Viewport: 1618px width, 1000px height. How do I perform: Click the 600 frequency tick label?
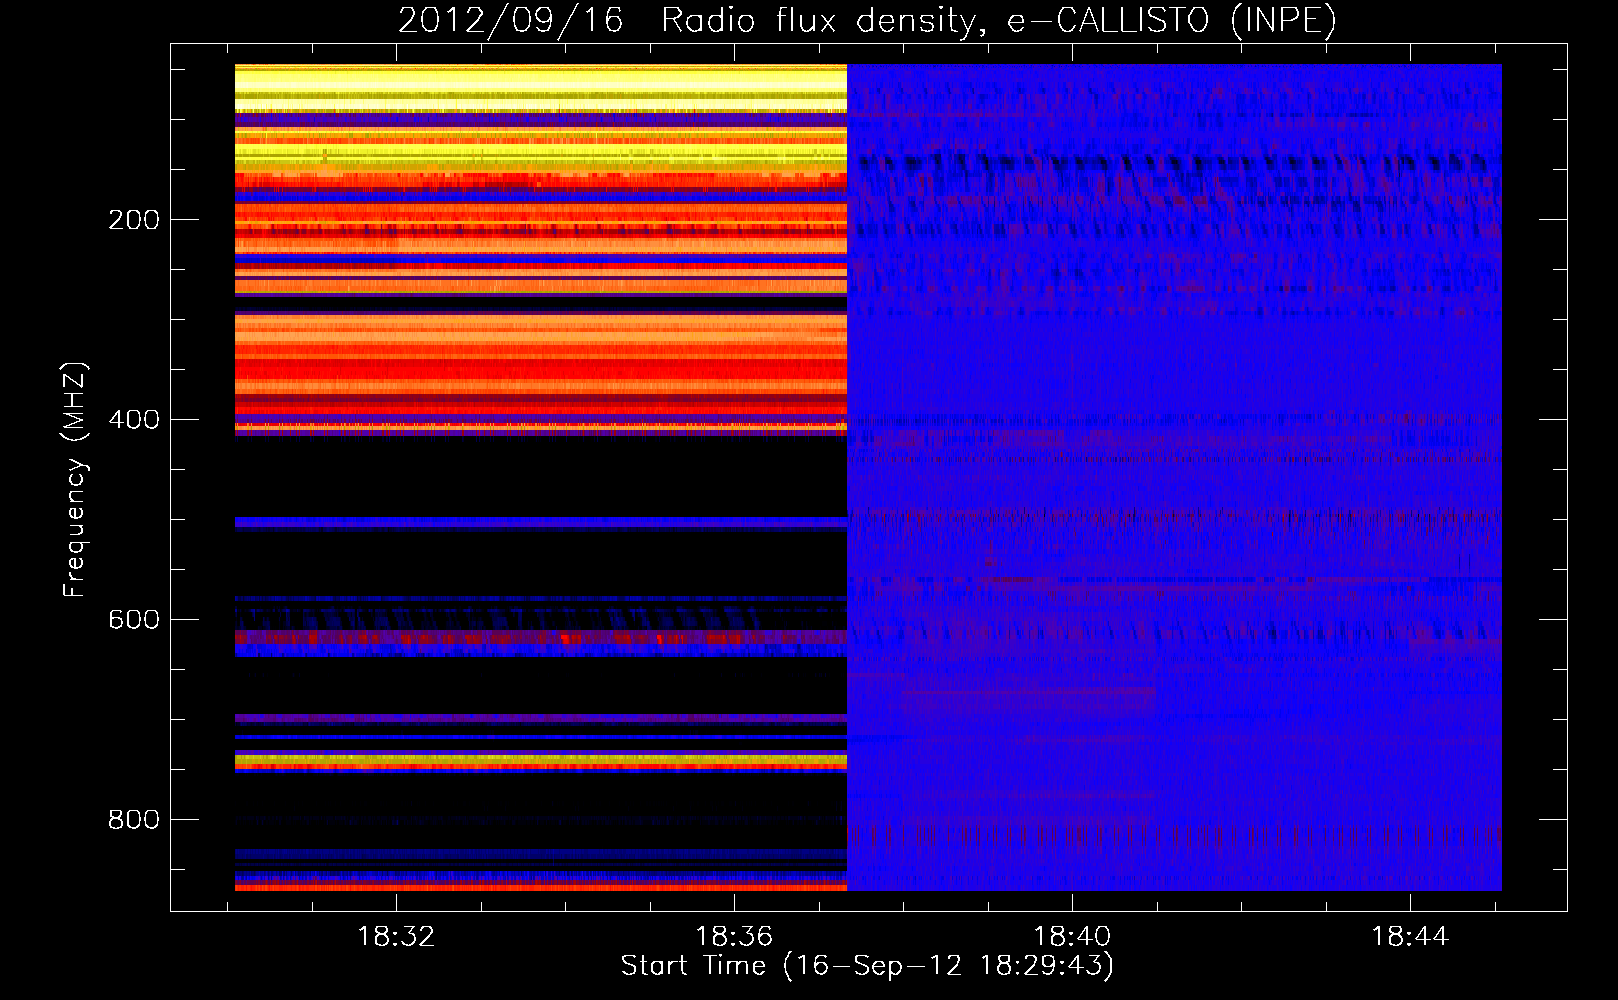134,620
